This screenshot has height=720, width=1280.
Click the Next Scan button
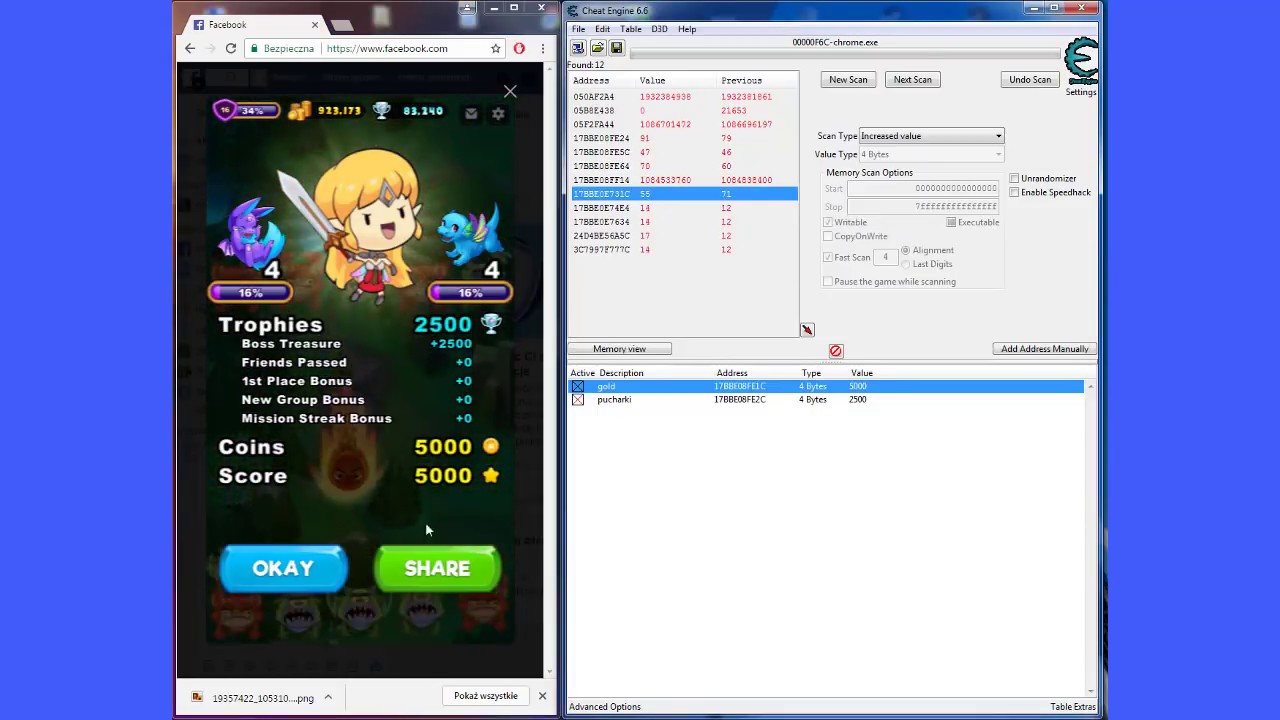coord(912,80)
